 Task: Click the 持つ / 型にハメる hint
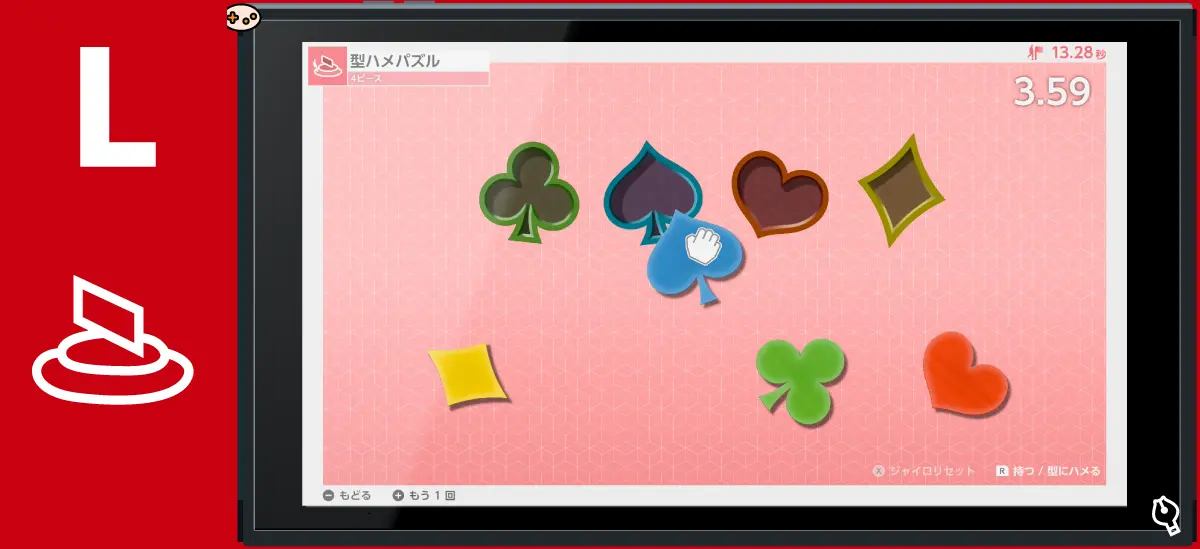pos(1048,471)
